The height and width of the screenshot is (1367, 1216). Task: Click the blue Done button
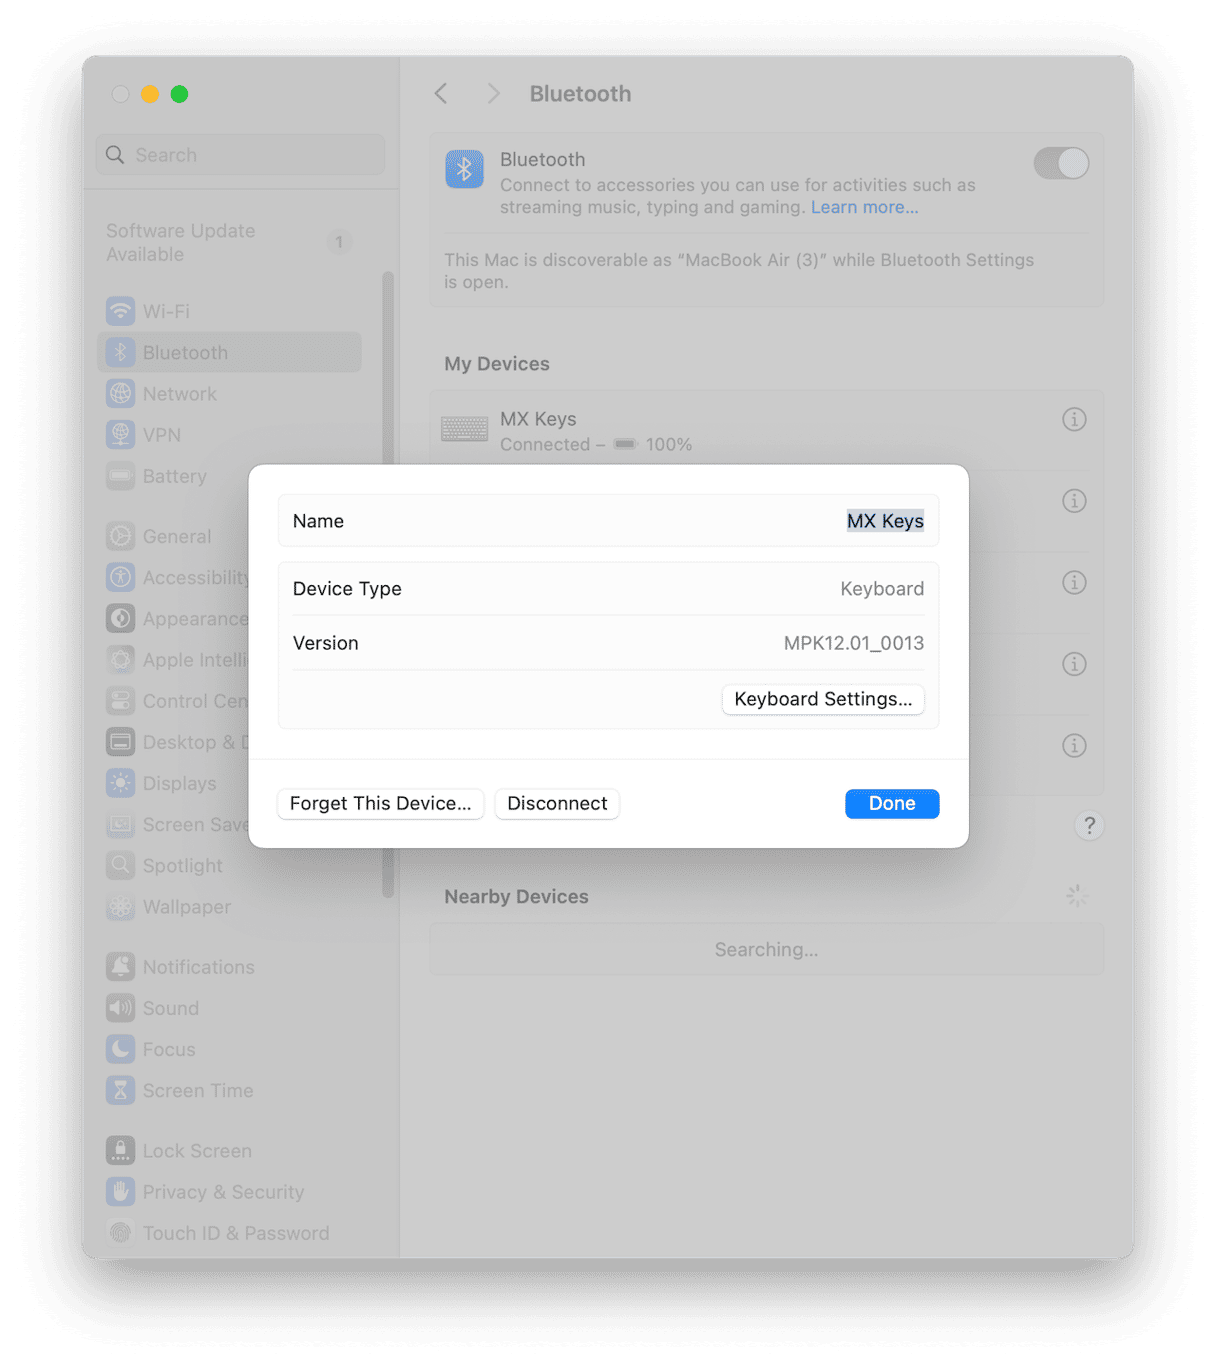click(892, 804)
